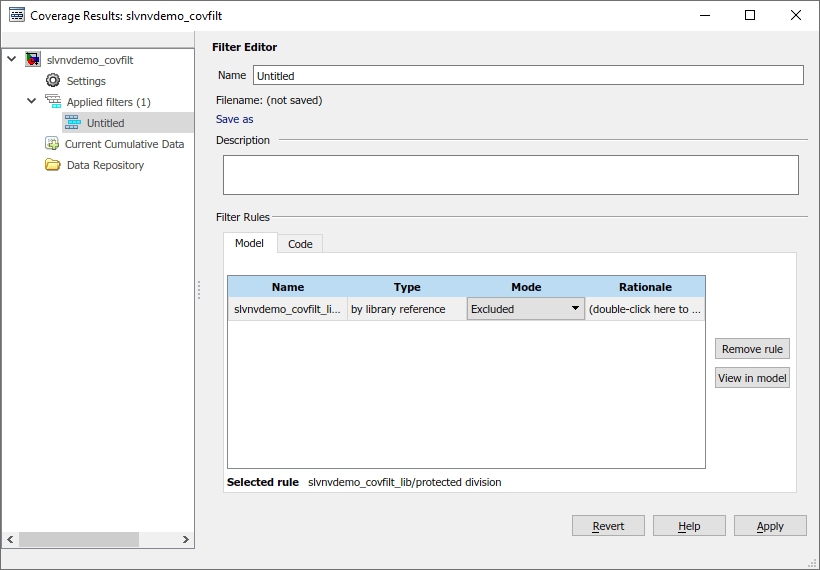Click the Save as link
This screenshot has width=820, height=570.
click(234, 119)
